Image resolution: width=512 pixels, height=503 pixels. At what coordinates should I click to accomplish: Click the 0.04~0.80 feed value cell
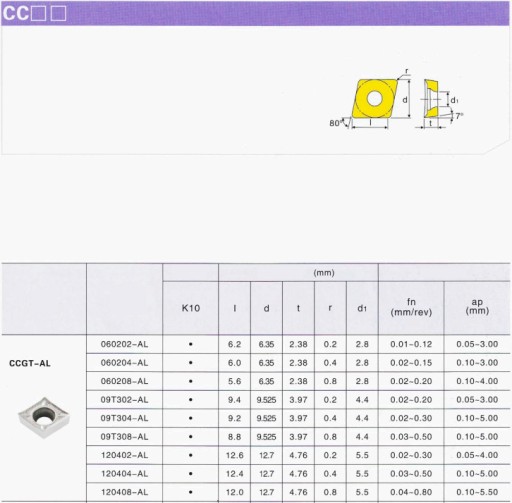click(x=411, y=492)
